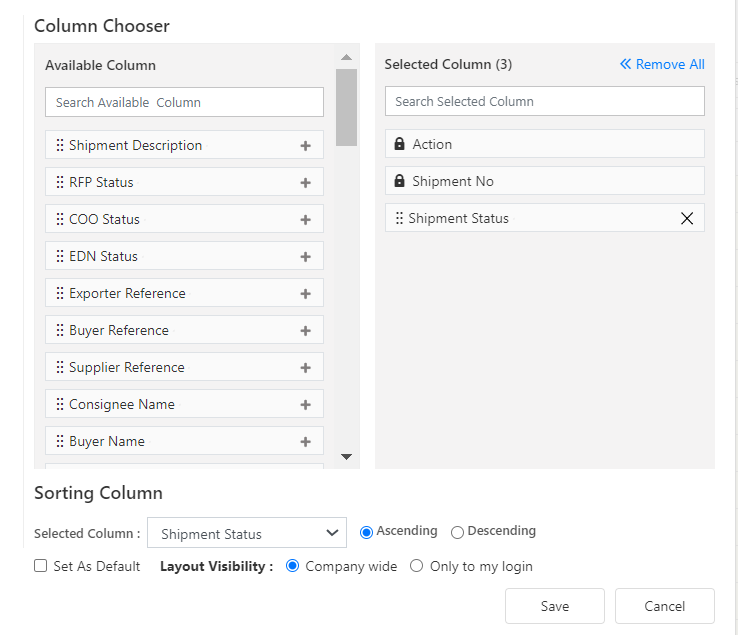
Task: Enable the Set As Default checkbox
Action: point(41,566)
